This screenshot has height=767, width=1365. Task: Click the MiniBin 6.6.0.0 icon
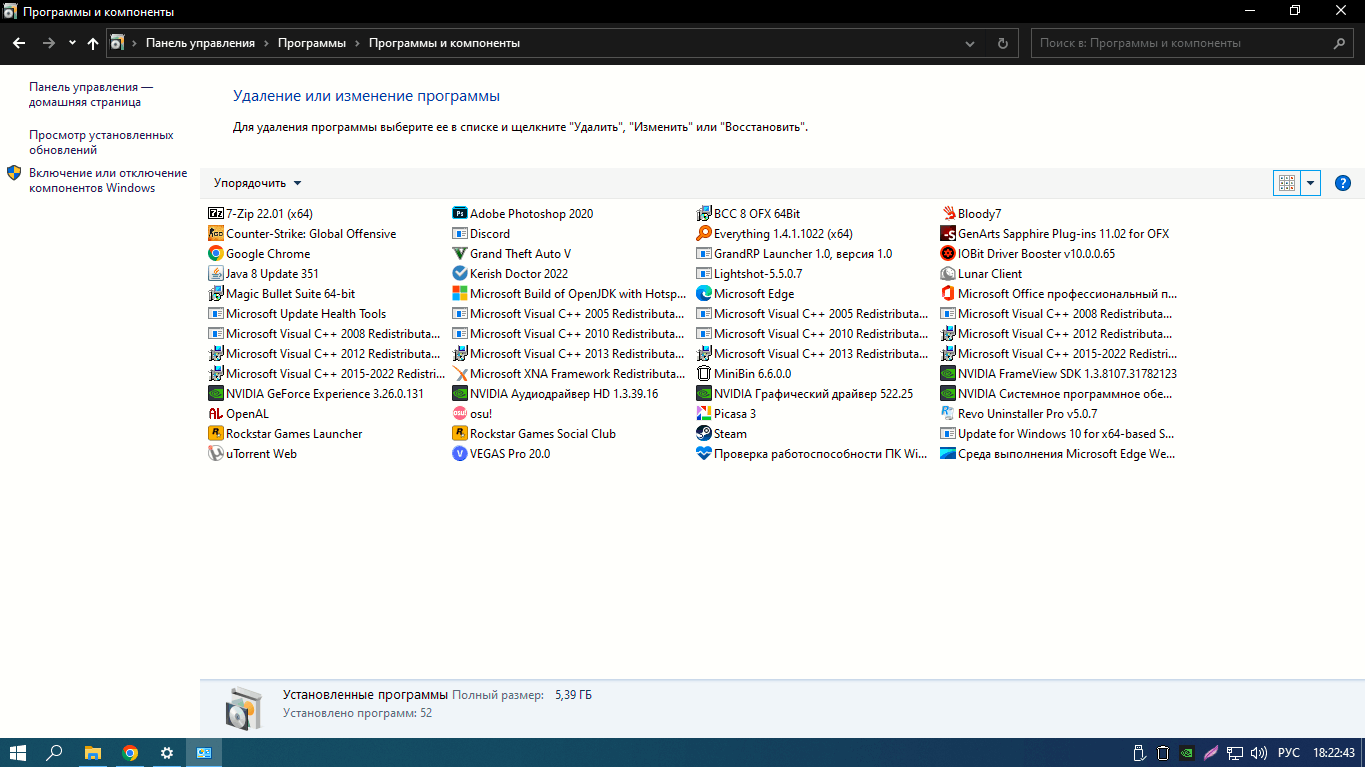[x=704, y=374]
